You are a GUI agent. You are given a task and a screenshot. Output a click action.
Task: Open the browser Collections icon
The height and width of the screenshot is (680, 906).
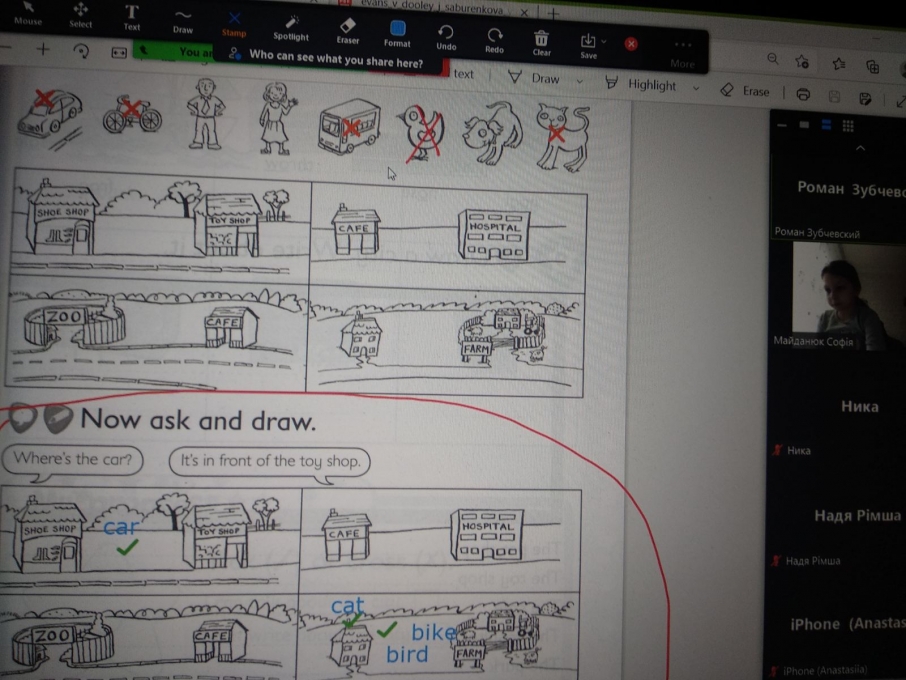point(873,67)
